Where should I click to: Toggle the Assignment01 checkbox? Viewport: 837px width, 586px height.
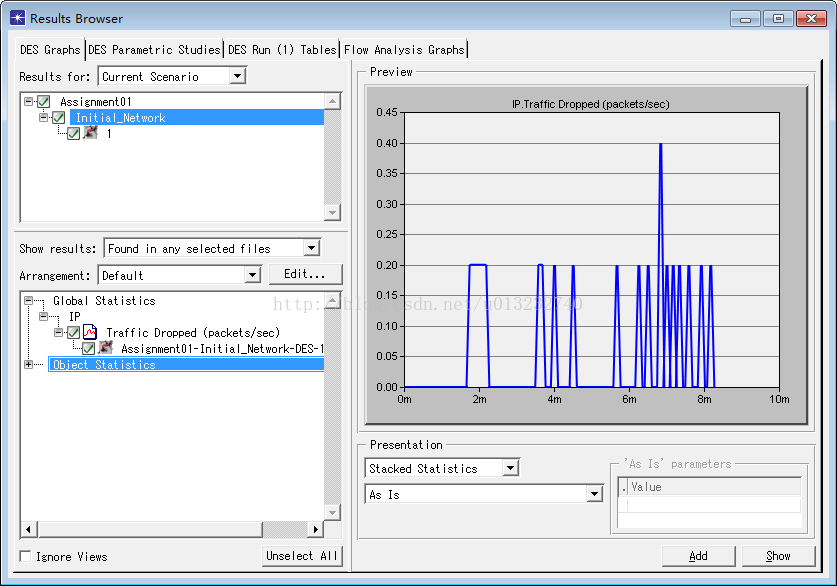click(x=44, y=101)
